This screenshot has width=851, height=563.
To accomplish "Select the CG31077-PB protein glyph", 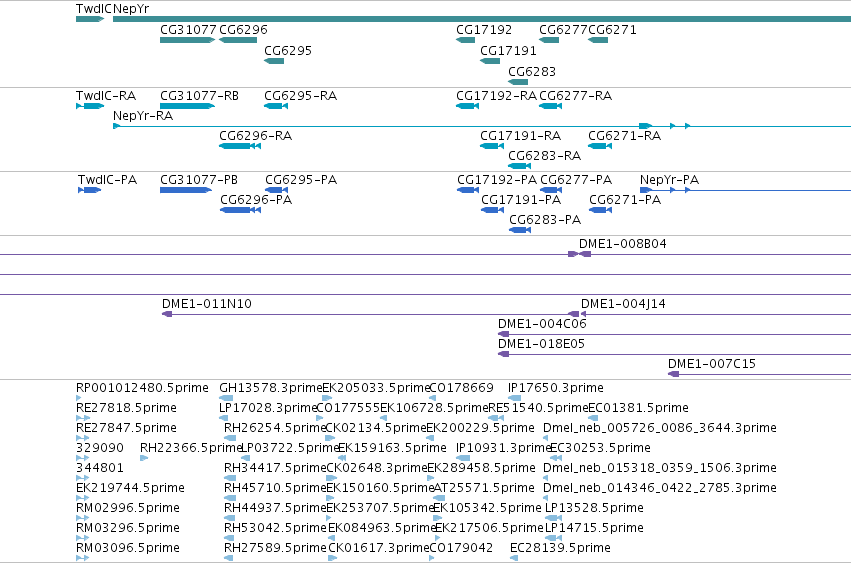I will pos(186,190).
